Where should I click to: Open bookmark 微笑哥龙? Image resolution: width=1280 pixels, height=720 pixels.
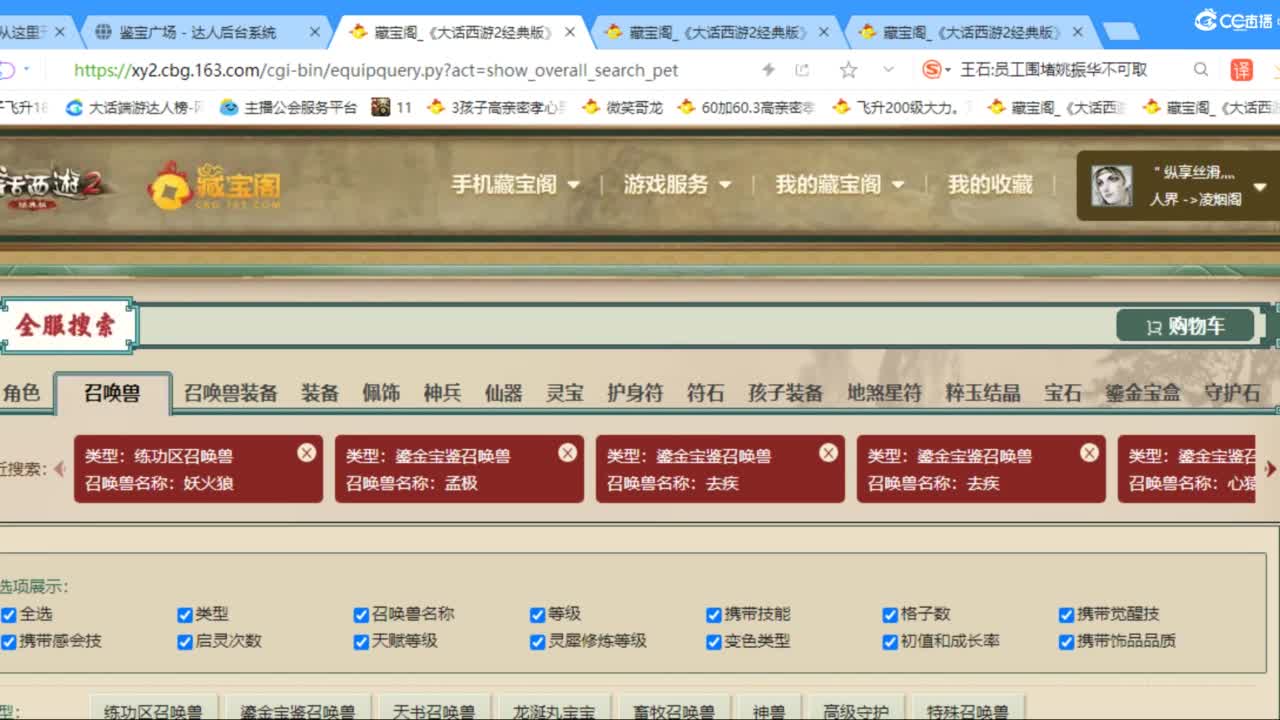click(623, 107)
